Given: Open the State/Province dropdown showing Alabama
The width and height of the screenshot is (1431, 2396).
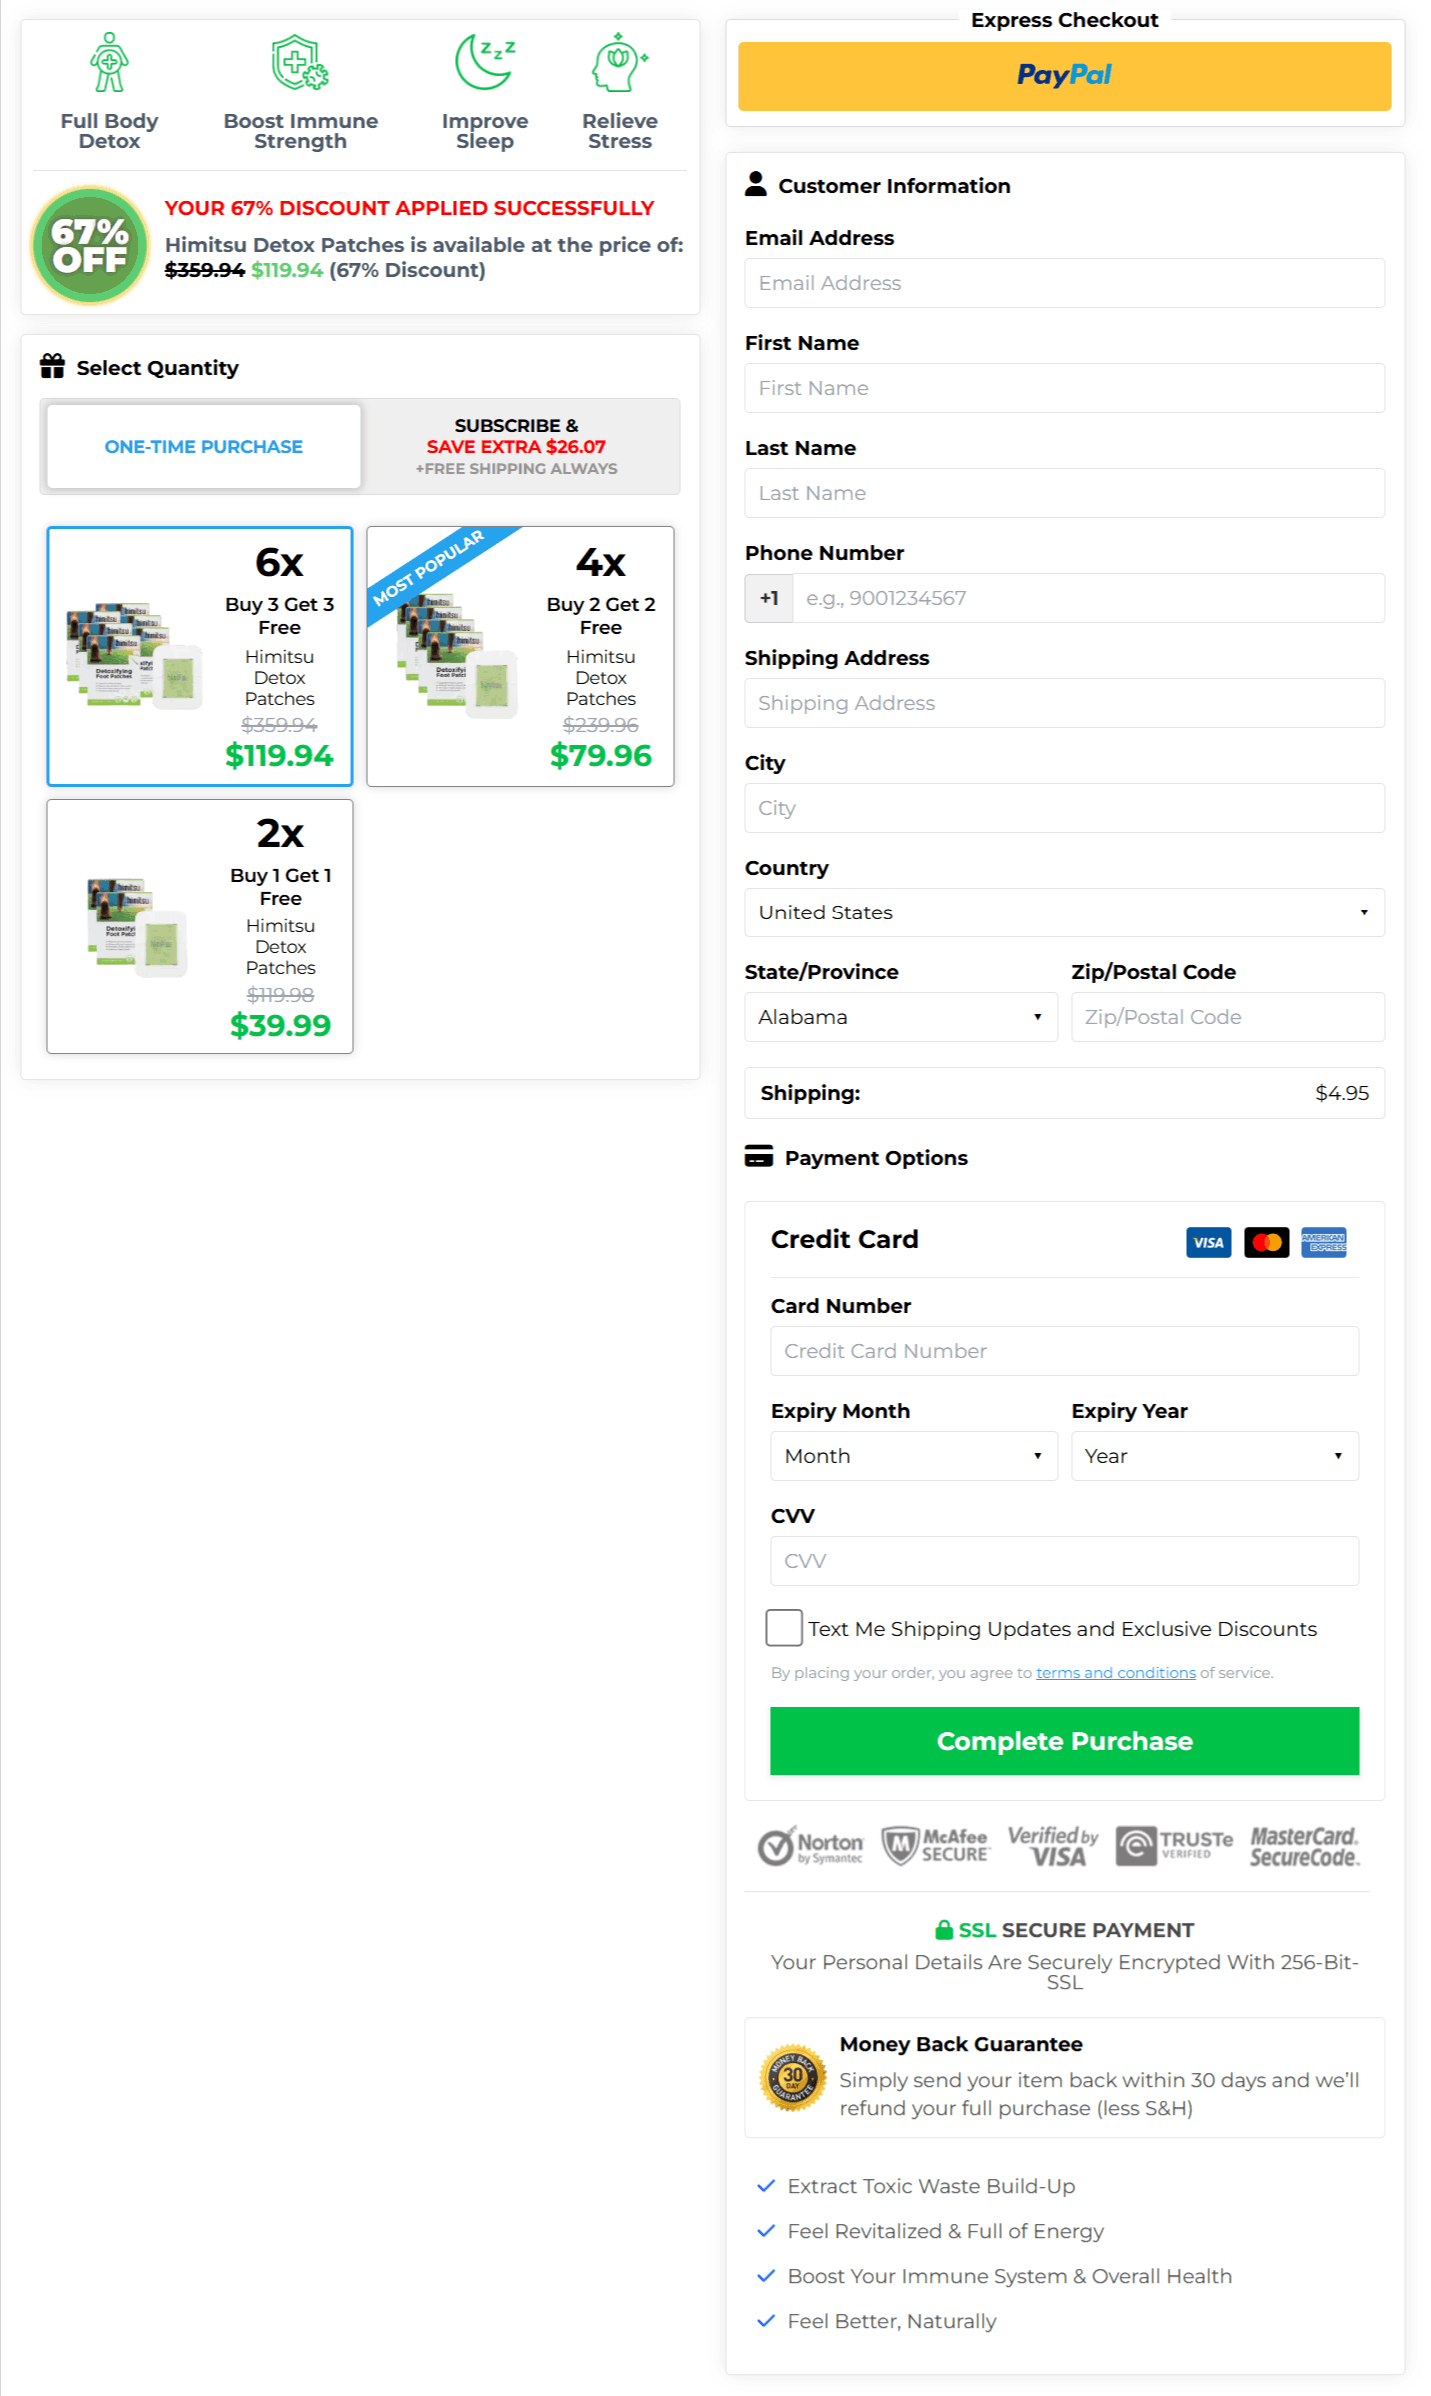Looking at the screenshot, I should 899,1016.
